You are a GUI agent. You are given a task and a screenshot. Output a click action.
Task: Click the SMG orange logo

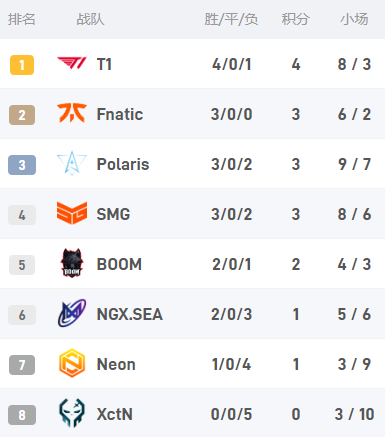pyautogui.click(x=72, y=213)
